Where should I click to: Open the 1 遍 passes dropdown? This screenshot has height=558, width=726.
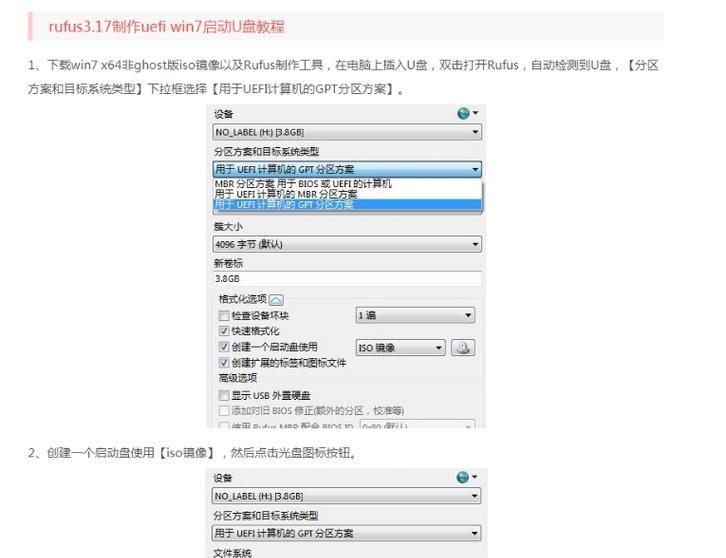tap(415, 316)
